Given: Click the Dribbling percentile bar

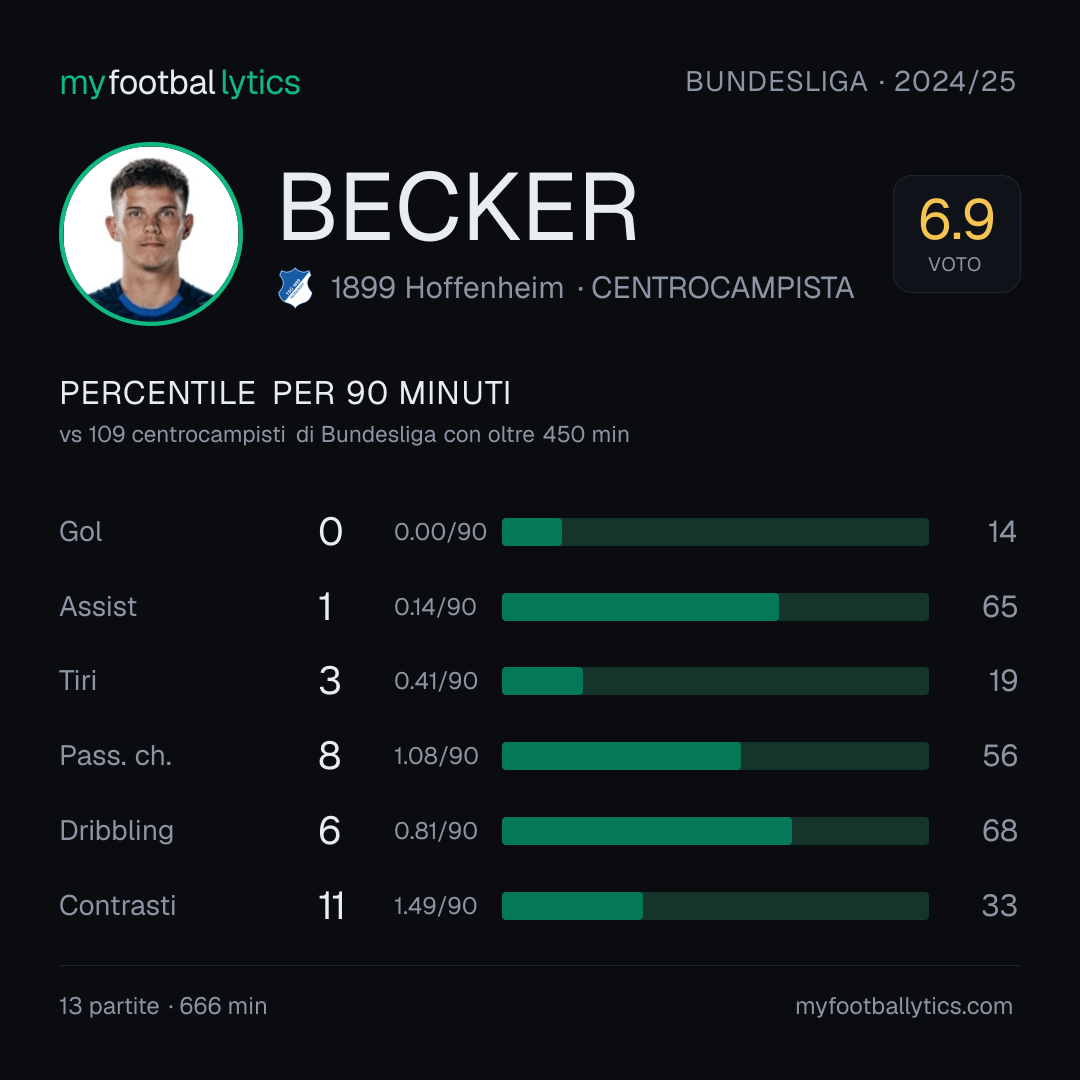Looking at the screenshot, I should 715,831.
